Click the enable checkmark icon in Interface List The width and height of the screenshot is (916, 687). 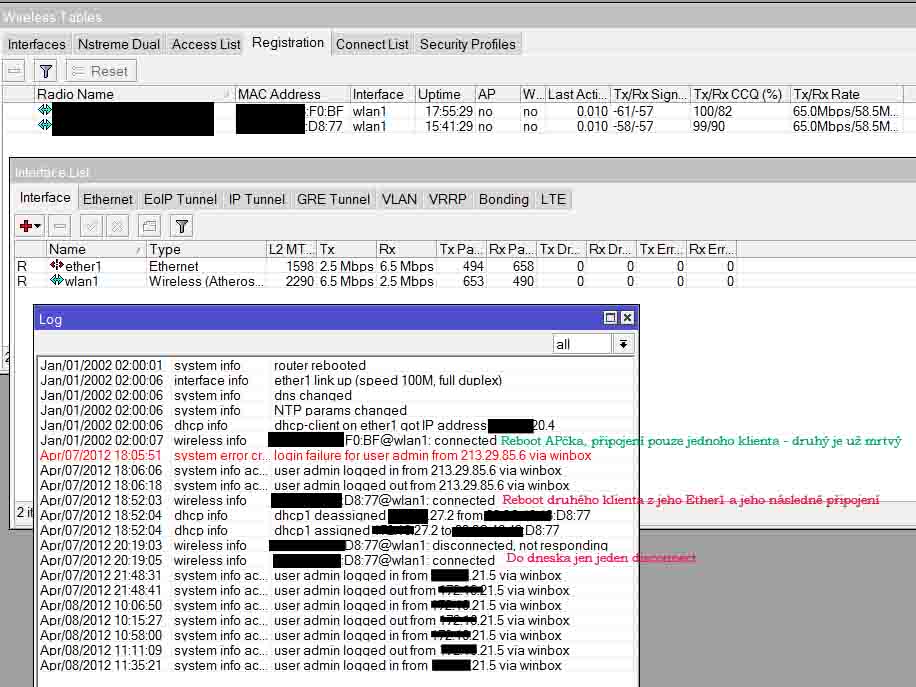(x=91, y=226)
